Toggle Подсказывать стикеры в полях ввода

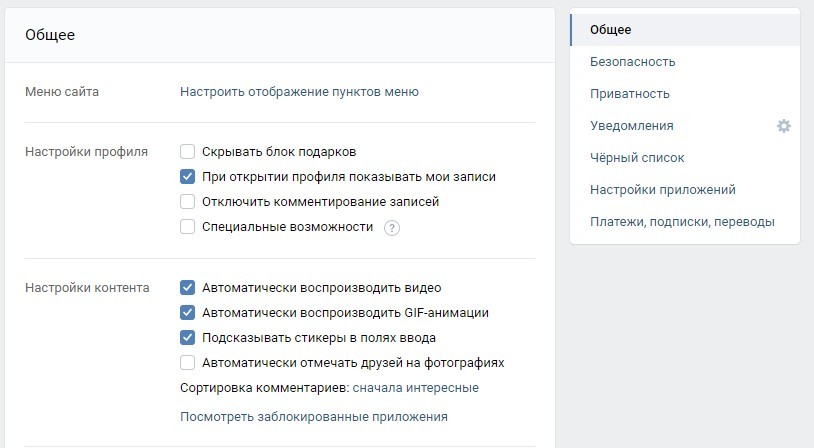187,337
